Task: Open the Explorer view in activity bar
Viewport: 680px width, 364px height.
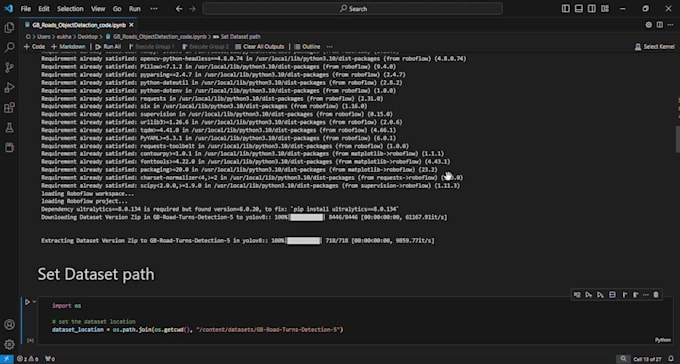Action: 9,28
